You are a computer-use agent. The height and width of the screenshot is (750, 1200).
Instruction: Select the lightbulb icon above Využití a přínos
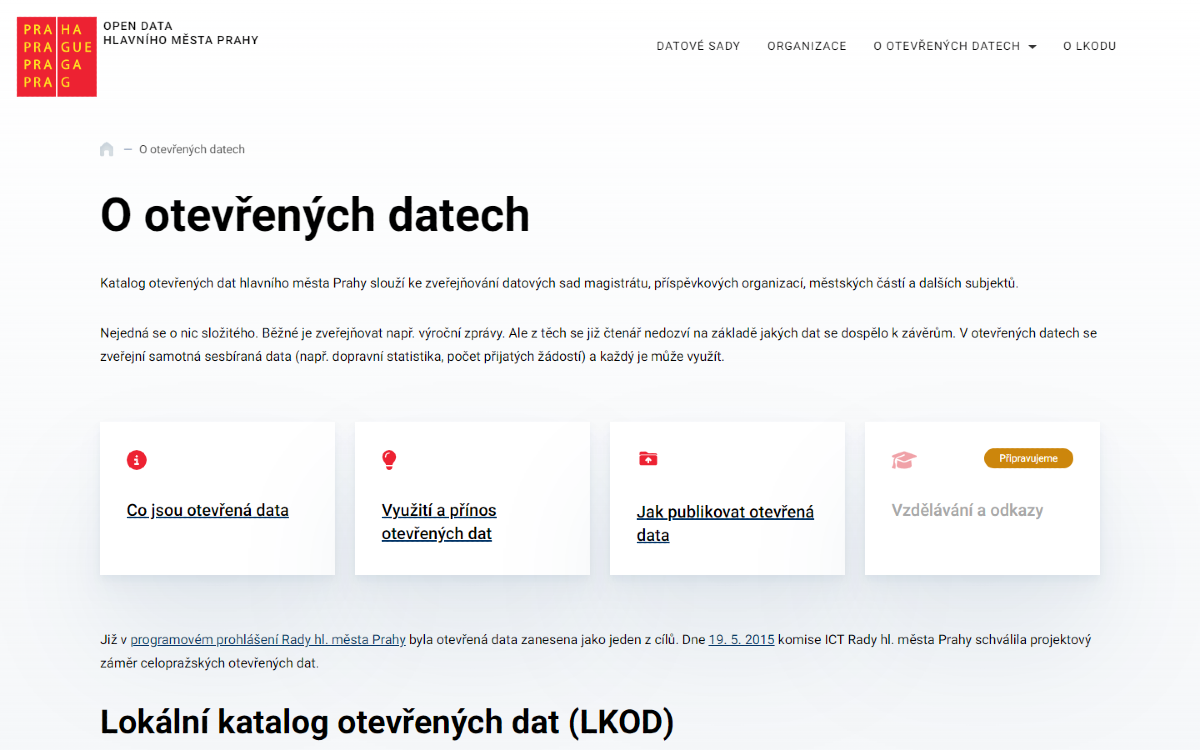click(x=390, y=460)
